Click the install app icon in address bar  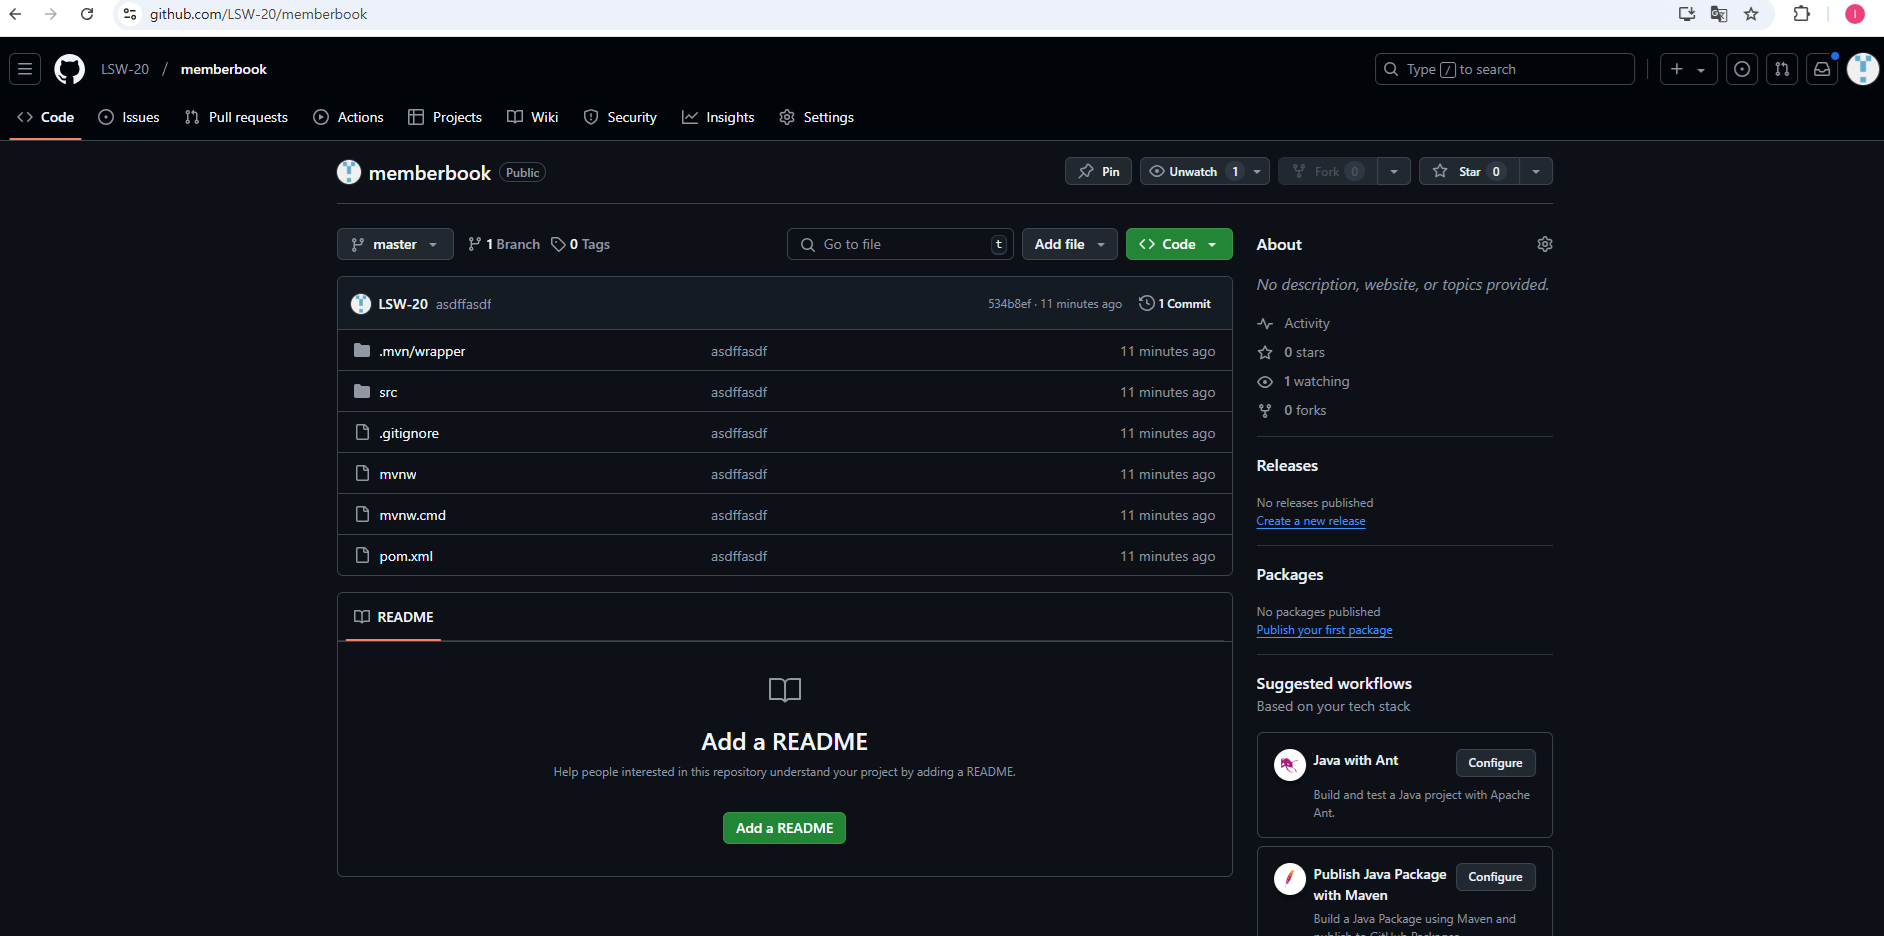point(1687,14)
